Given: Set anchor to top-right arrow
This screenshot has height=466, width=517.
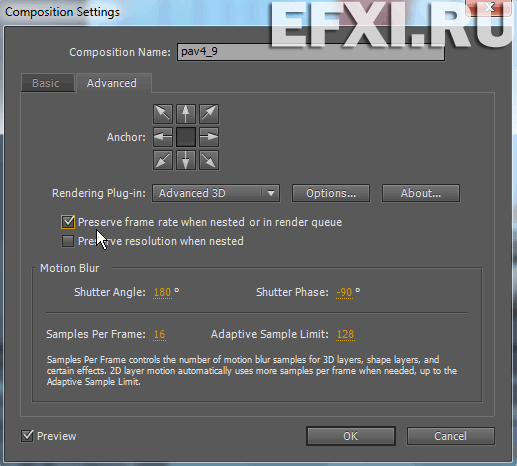Looking at the screenshot, I should click(x=209, y=114).
